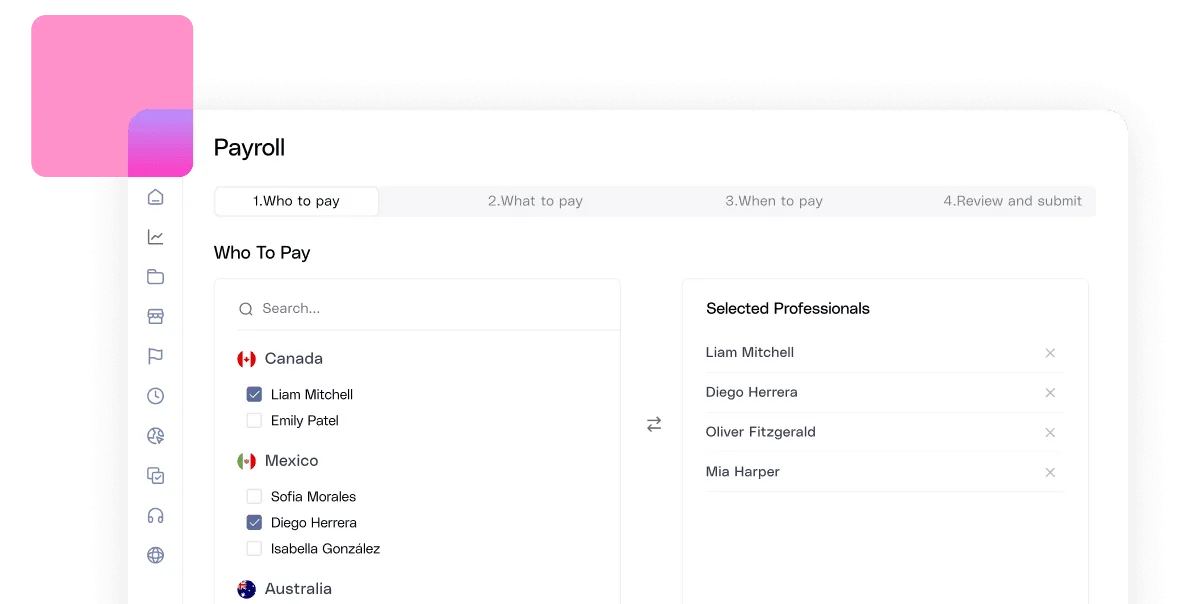Open the globe icon in sidebar
The width and height of the screenshot is (1200, 604).
[x=155, y=555]
